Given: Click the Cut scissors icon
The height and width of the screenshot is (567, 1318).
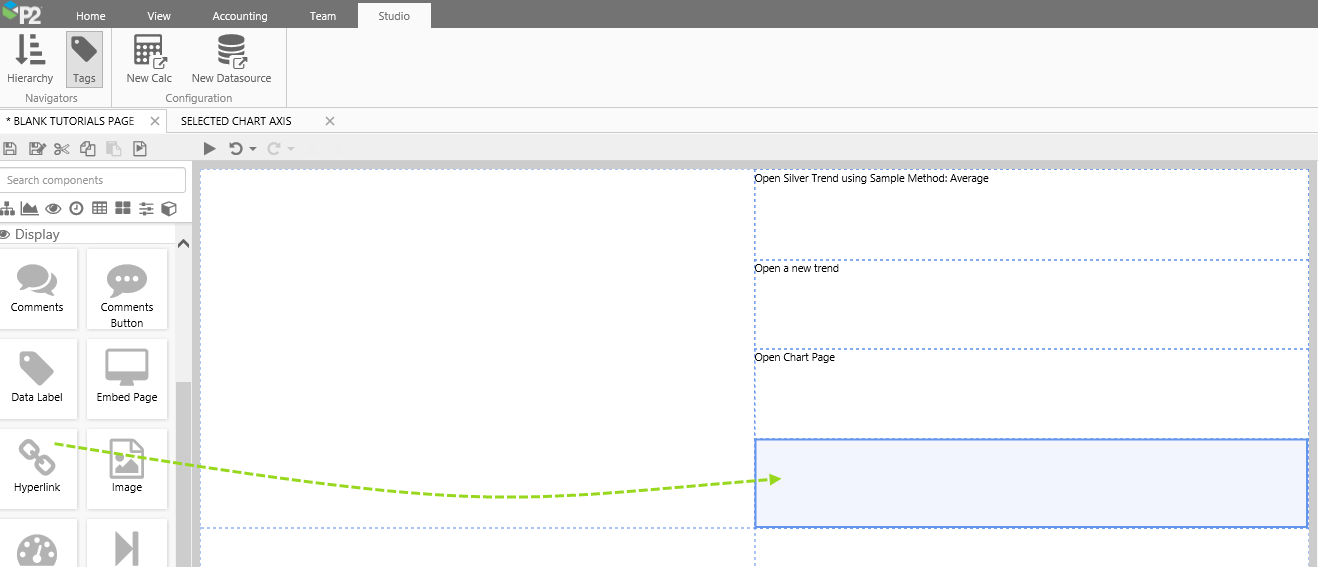Looking at the screenshot, I should 62,149.
